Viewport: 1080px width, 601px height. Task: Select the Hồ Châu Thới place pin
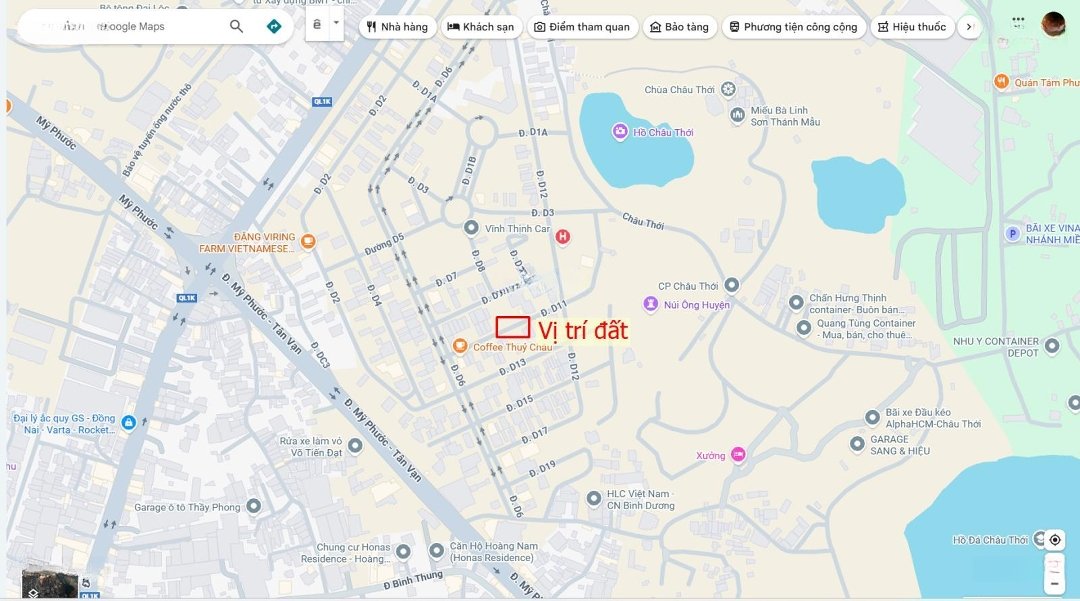point(620,131)
